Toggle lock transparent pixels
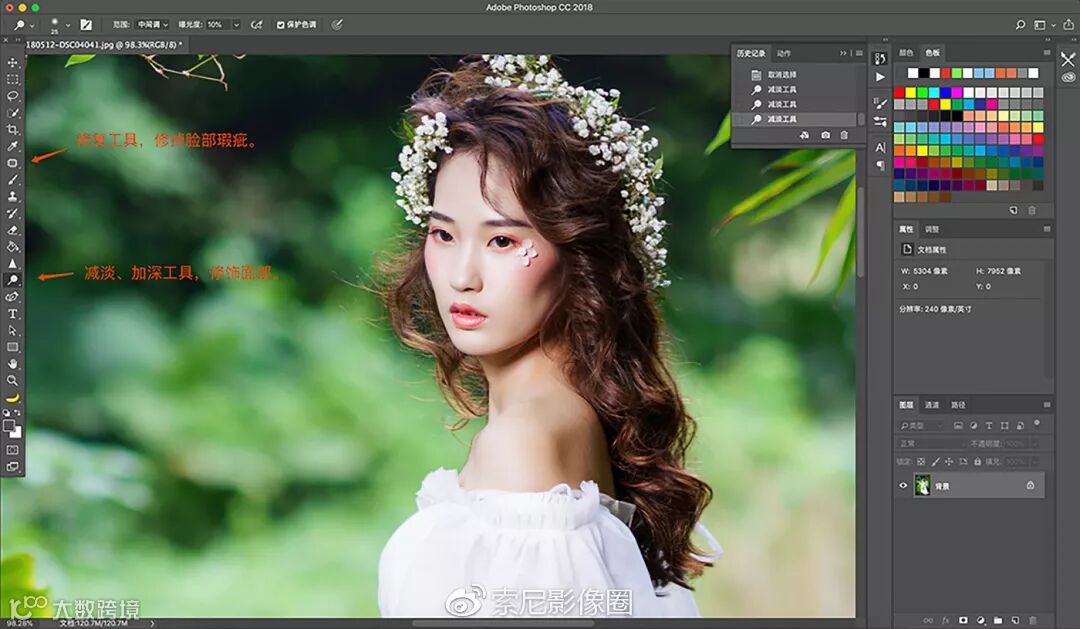Screen dimensions: 1080x629 (x=921, y=462)
